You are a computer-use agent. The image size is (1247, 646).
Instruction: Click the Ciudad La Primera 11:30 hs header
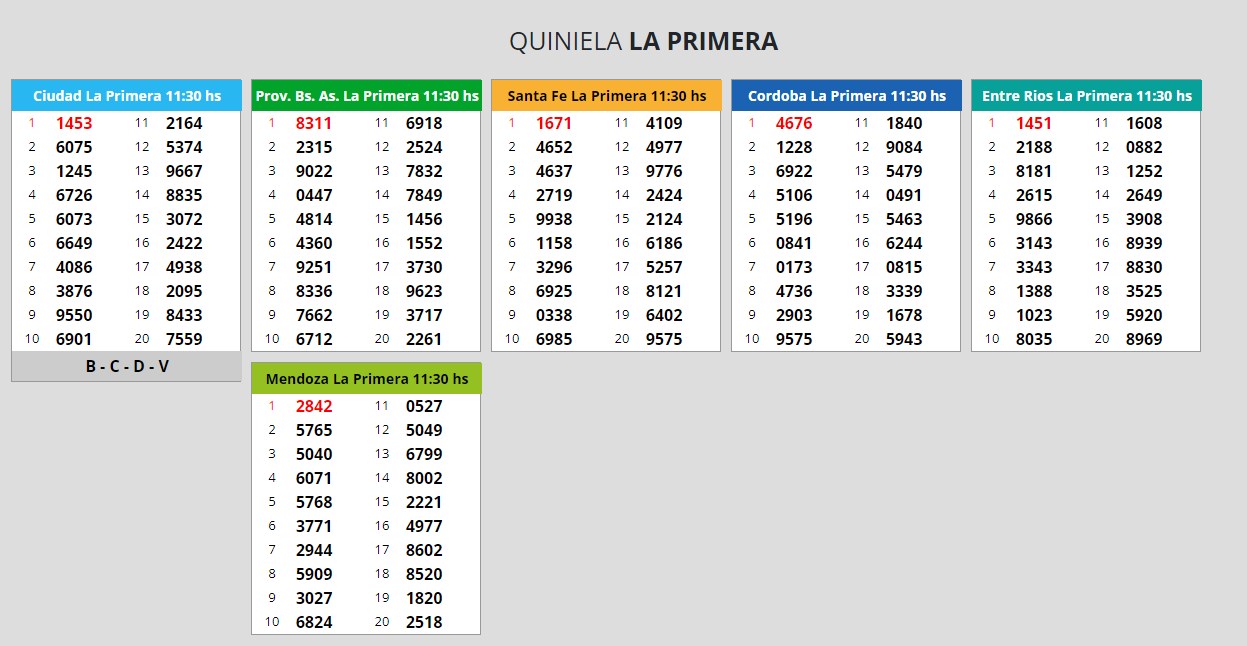point(126,96)
